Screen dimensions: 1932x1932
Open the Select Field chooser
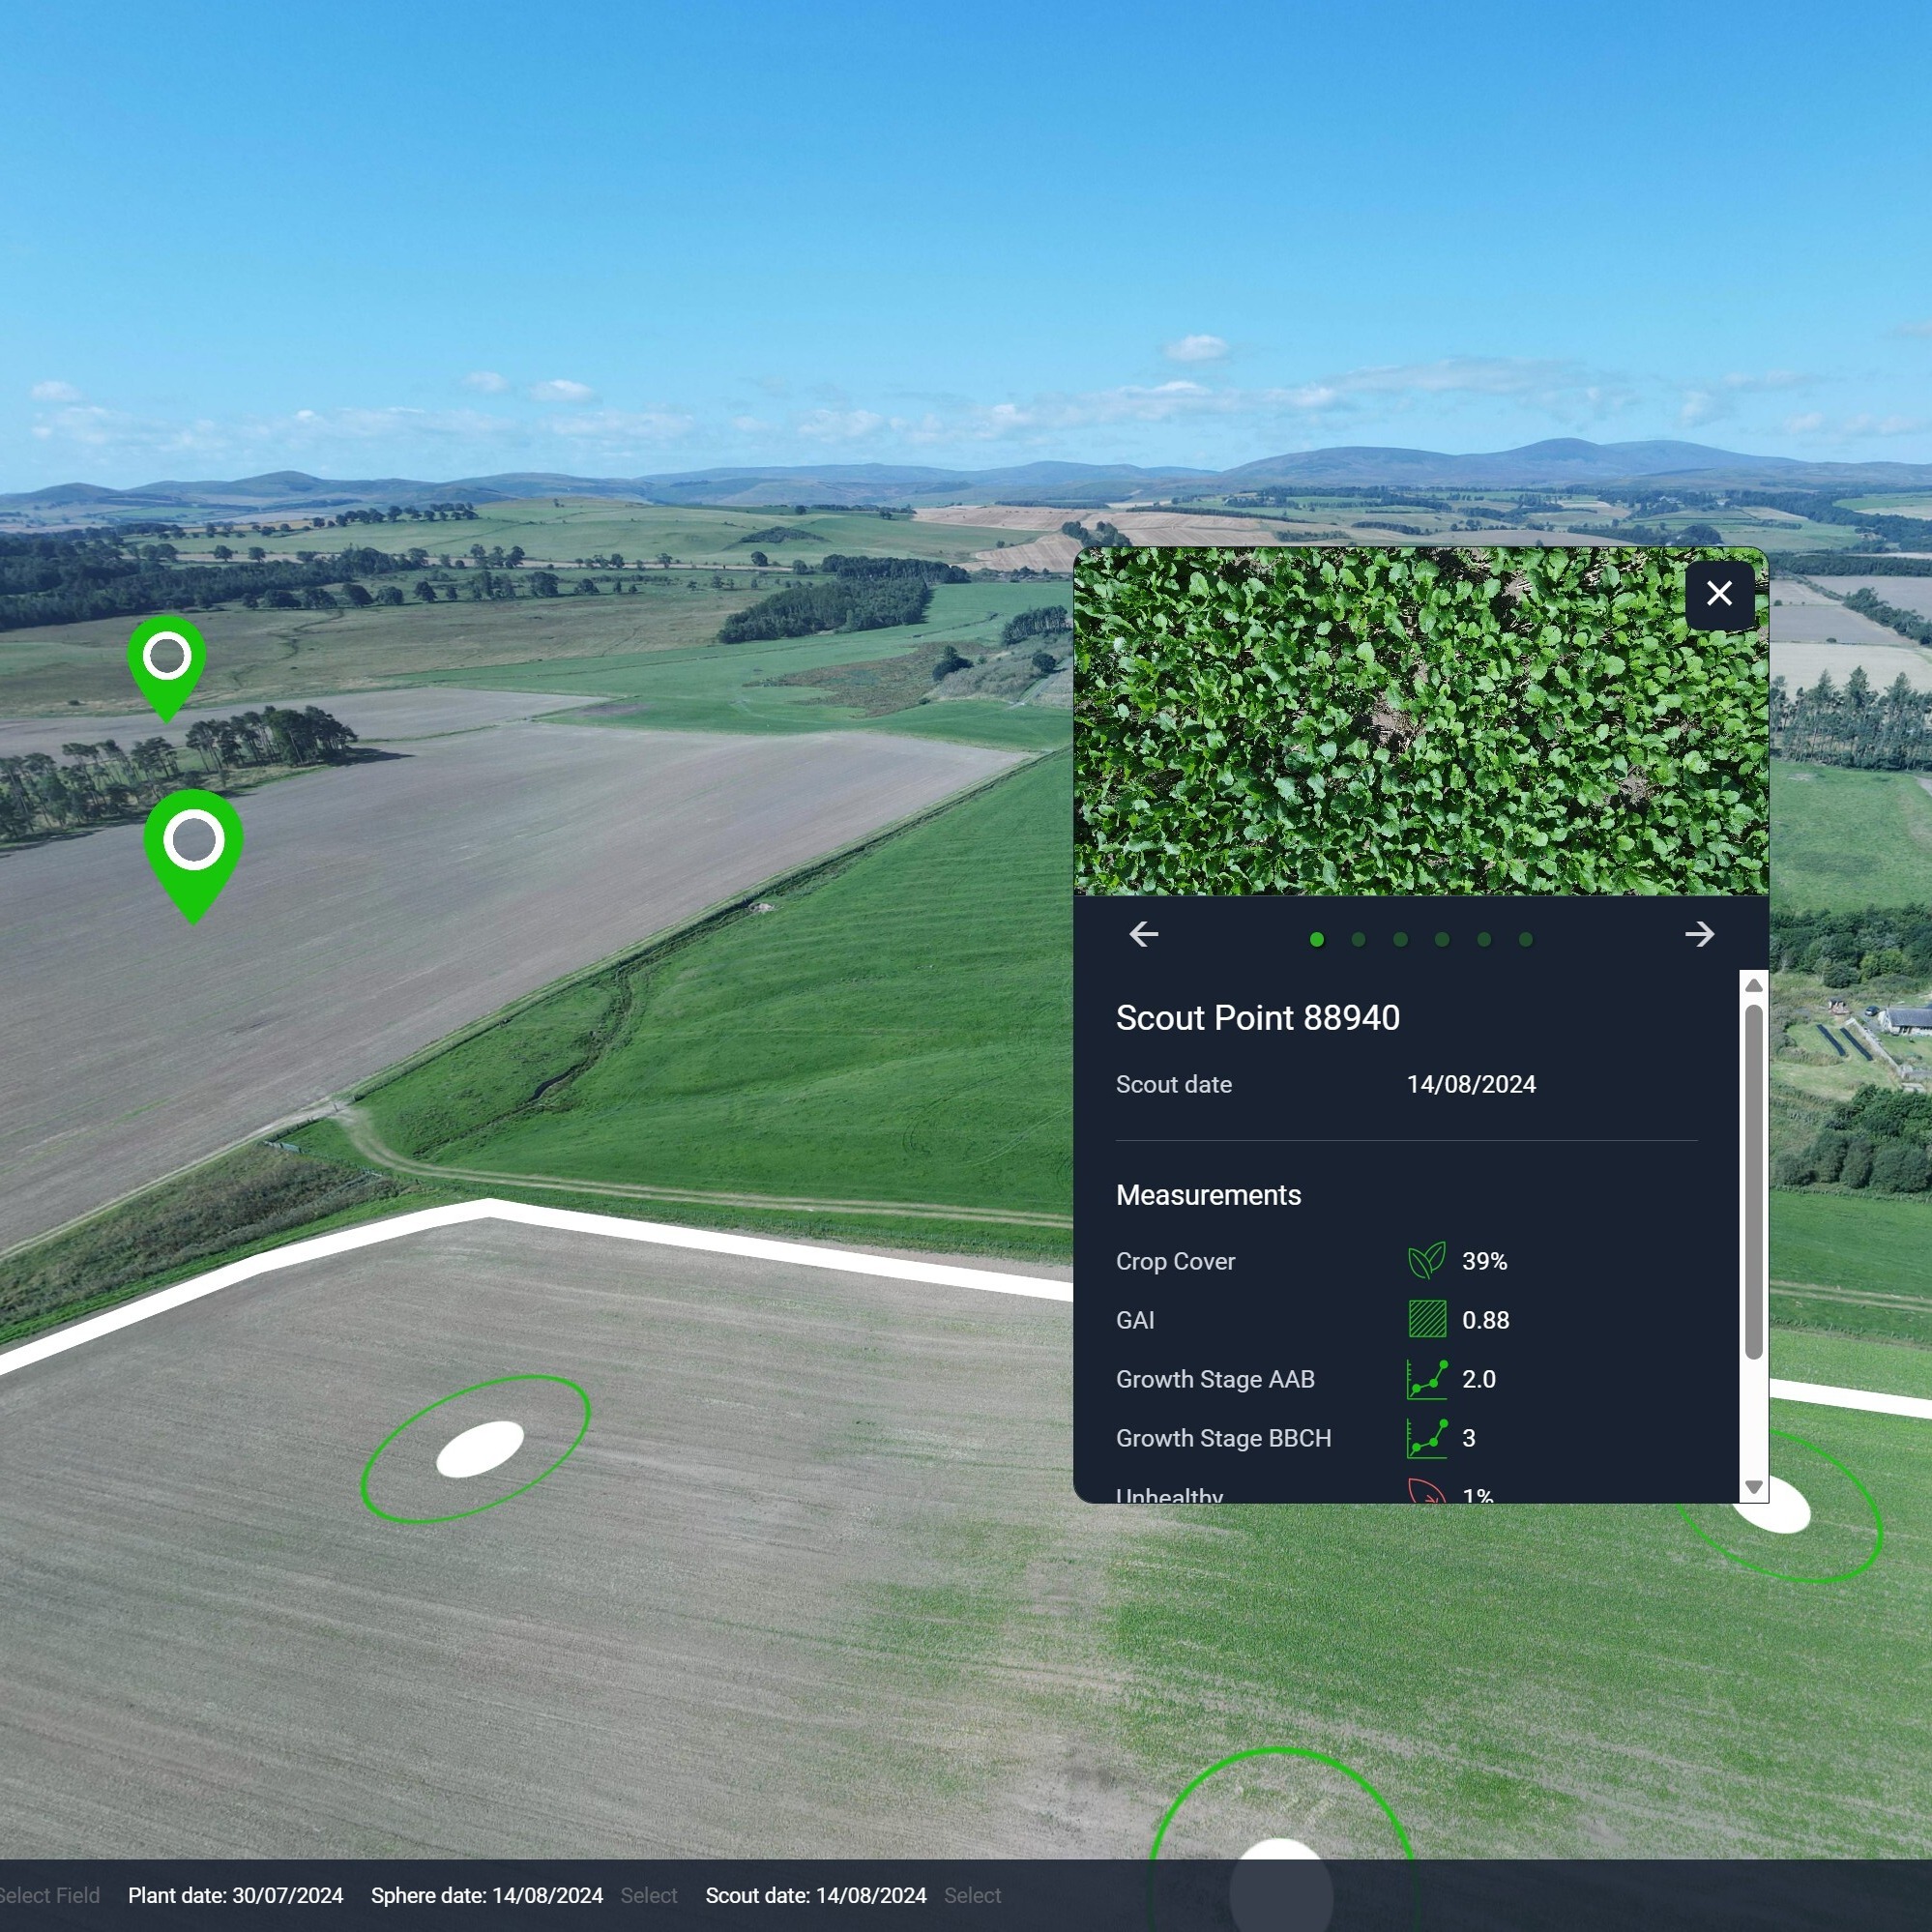click(50, 1895)
